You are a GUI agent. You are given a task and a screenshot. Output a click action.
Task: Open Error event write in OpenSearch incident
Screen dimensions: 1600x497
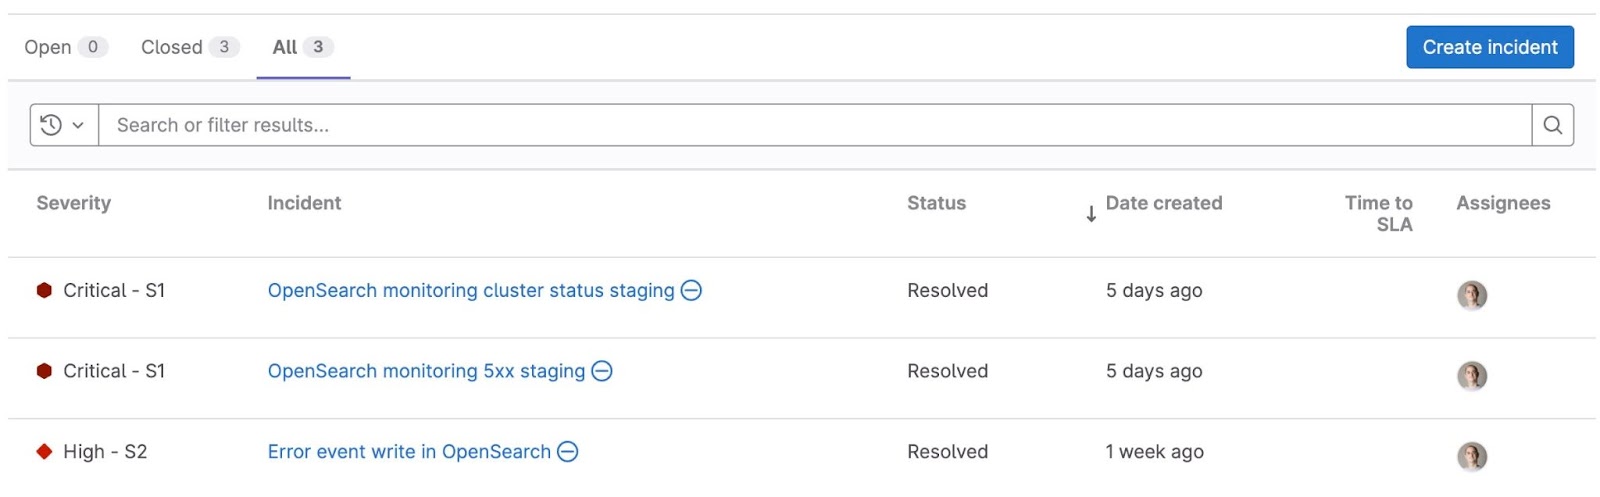pos(409,452)
